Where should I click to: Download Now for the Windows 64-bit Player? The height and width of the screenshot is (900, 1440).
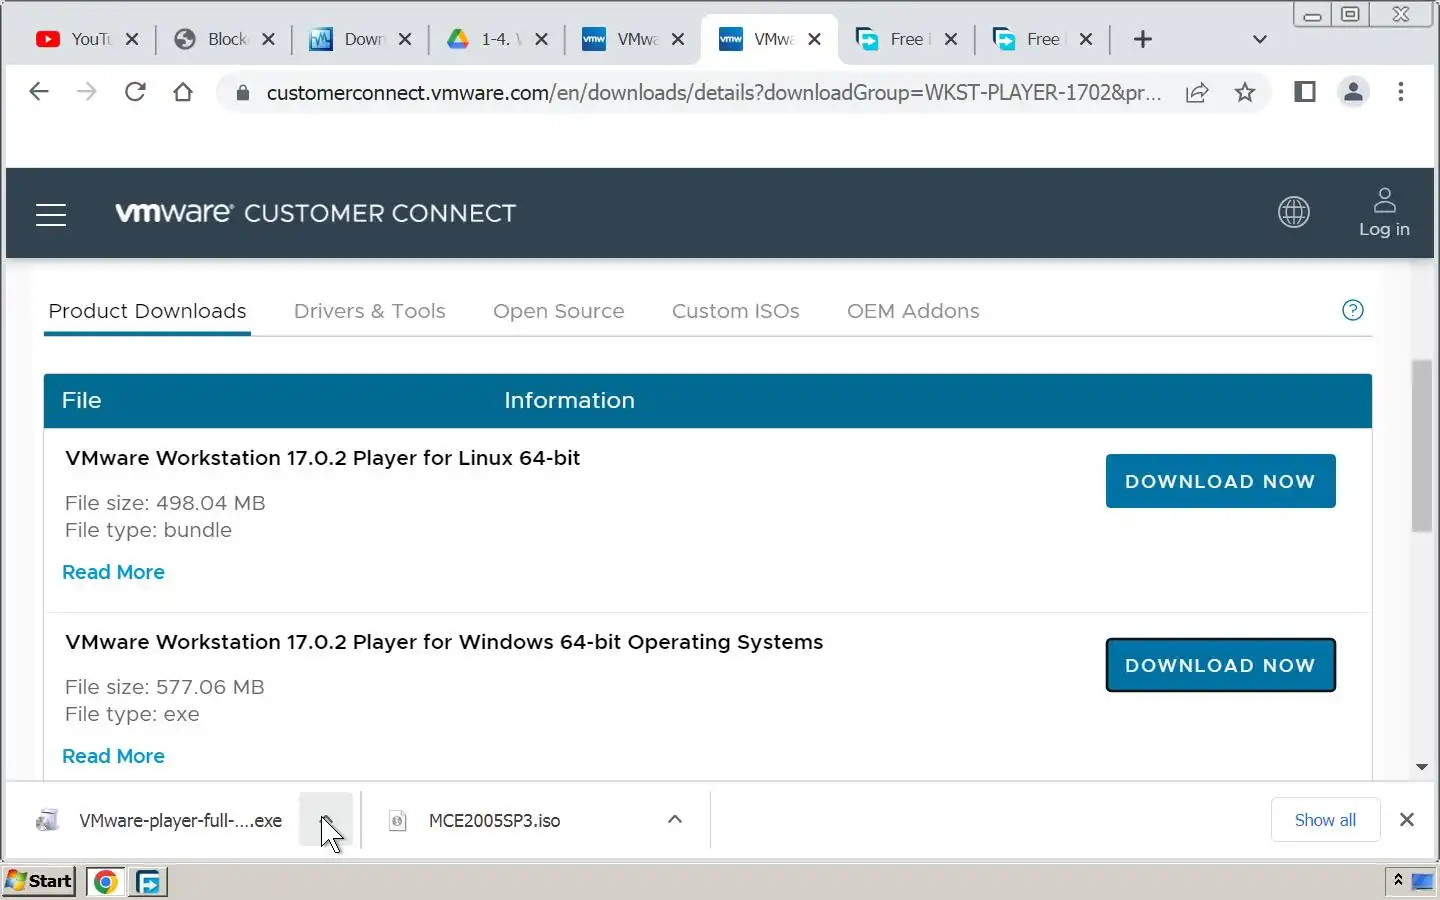pos(1220,665)
